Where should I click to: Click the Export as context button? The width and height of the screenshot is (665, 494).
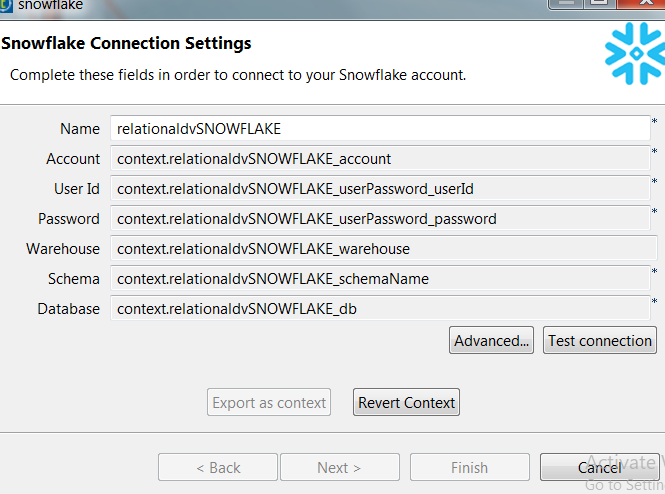coord(269,402)
